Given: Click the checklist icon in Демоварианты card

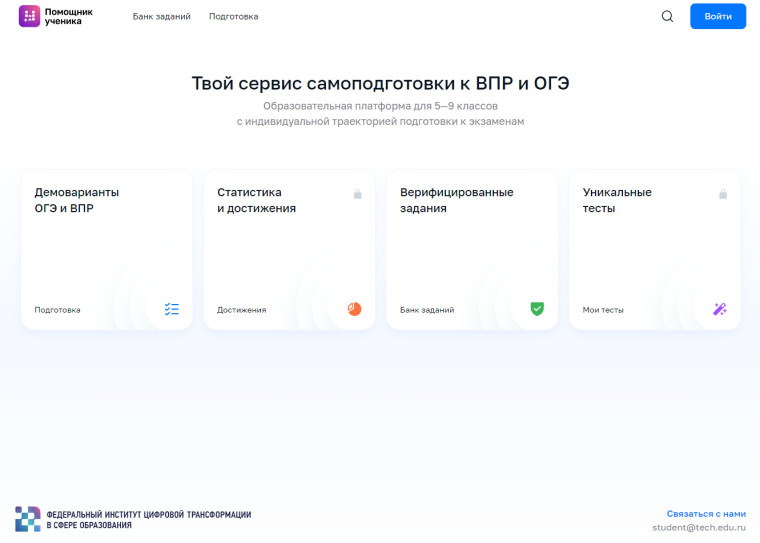Looking at the screenshot, I should [172, 309].
